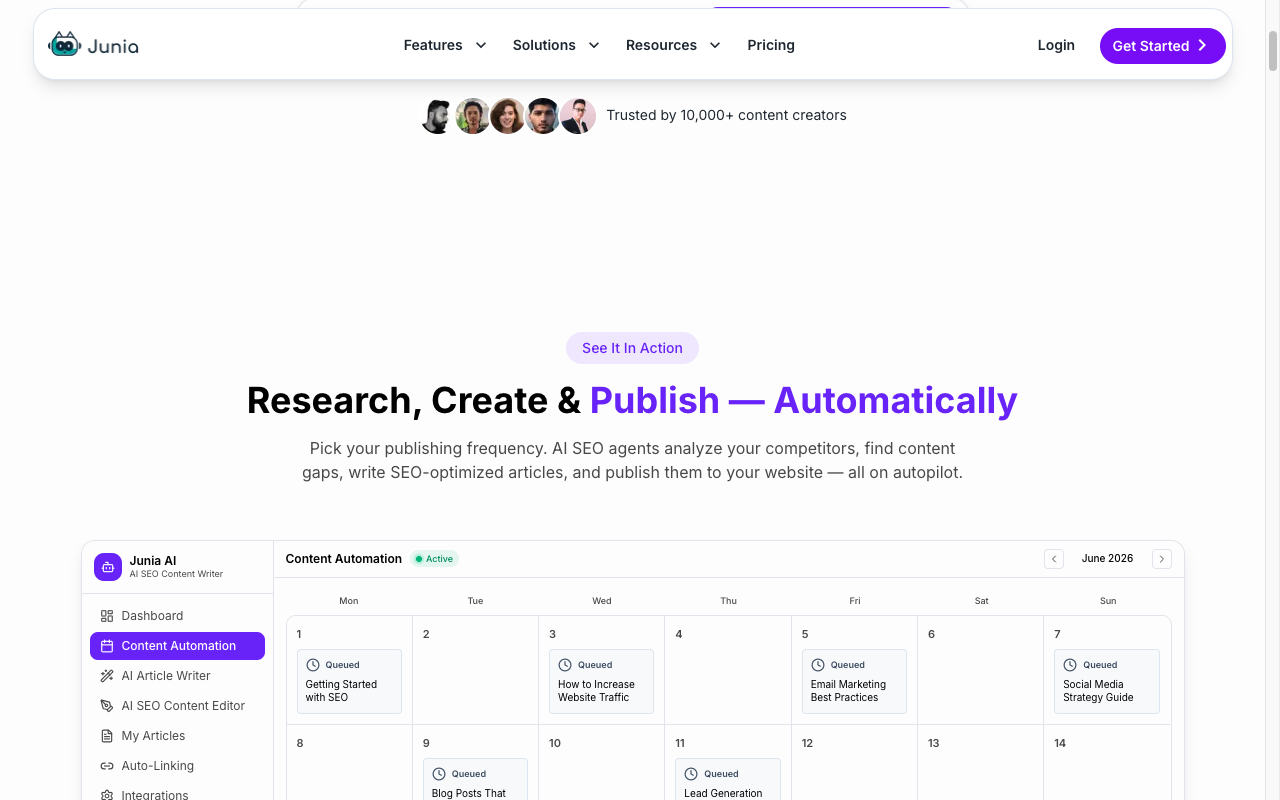Click clock icon on How to Increase Website Traffic card
1280x800 pixels.
[565, 665]
